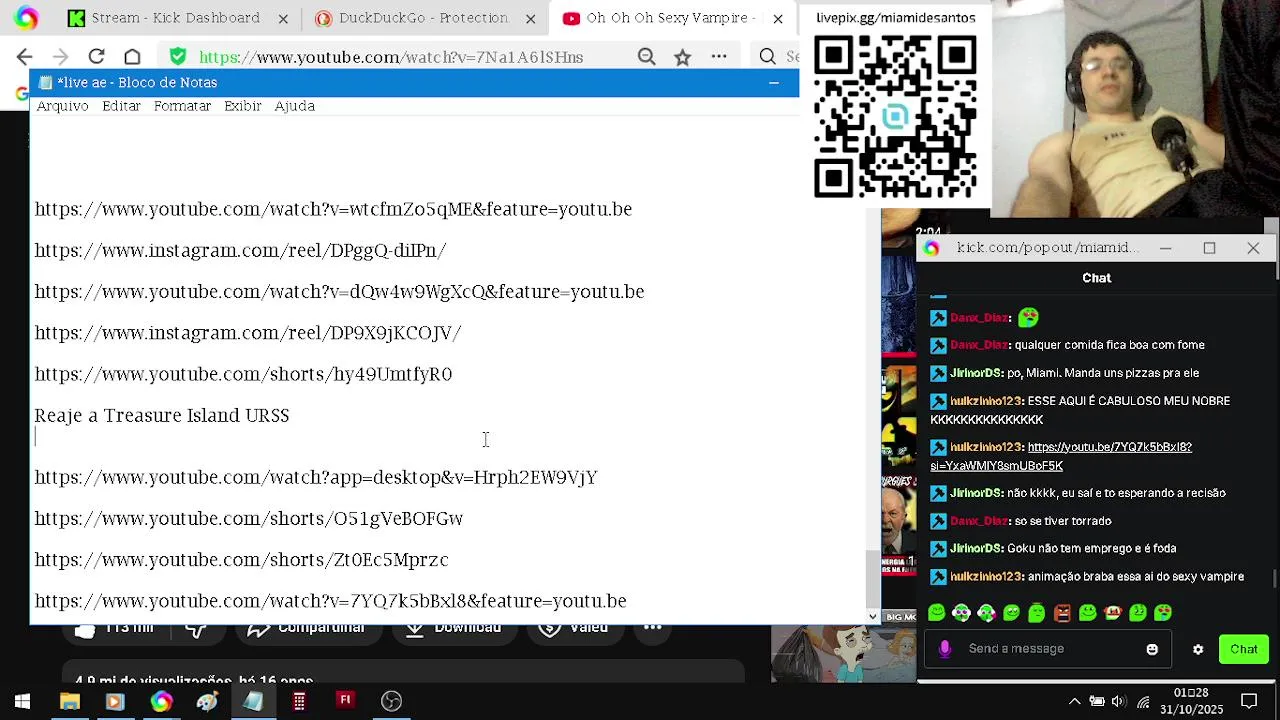Click the purple microphone icon in chat

944,649
